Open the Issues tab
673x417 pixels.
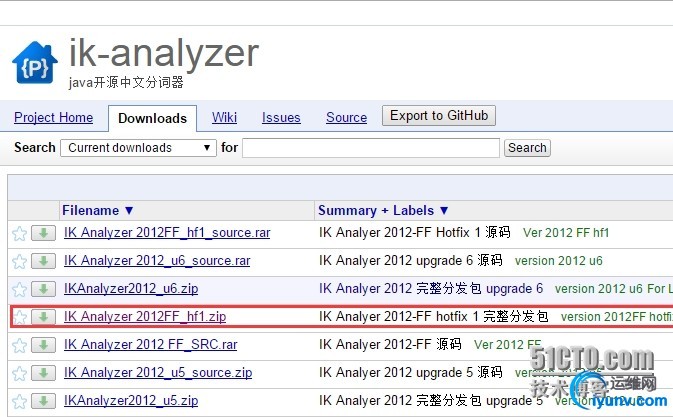(281, 118)
